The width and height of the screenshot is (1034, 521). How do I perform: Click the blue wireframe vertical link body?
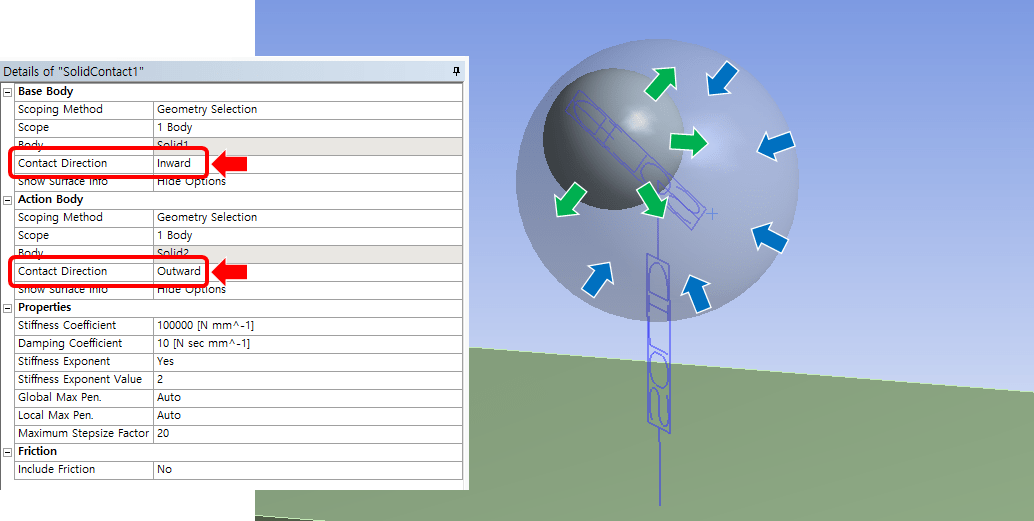659,343
